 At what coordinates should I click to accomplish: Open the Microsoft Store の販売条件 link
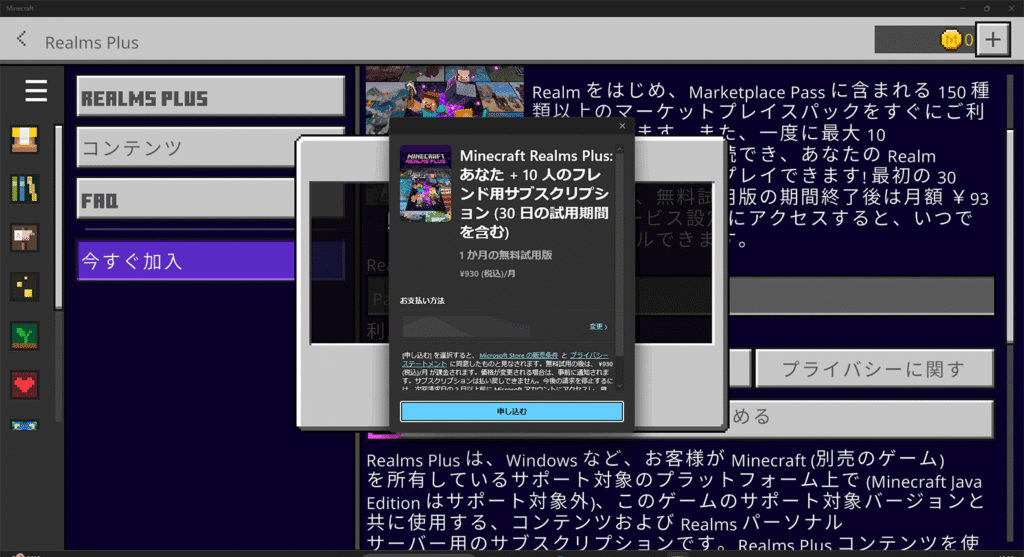click(x=519, y=355)
